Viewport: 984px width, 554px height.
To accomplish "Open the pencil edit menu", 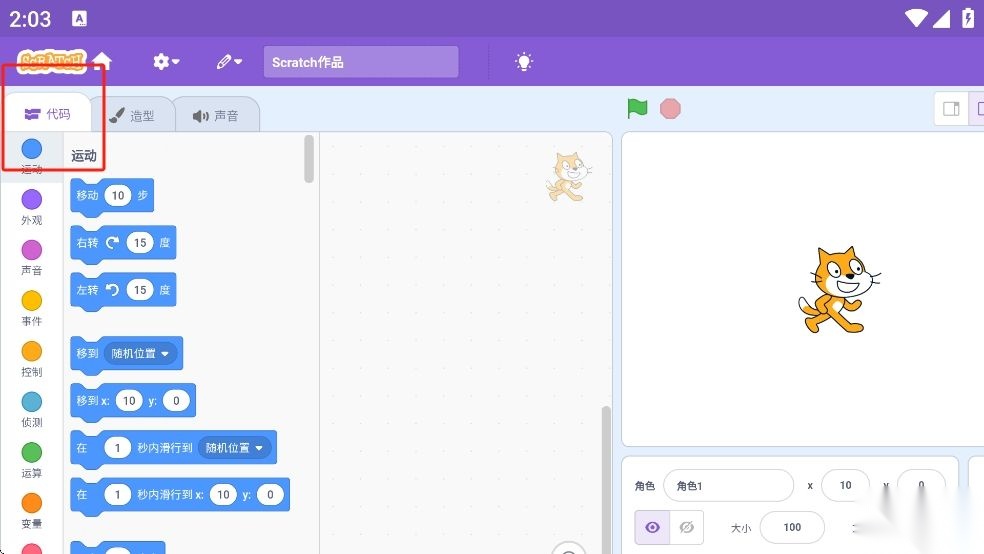I will pyautogui.click(x=229, y=61).
